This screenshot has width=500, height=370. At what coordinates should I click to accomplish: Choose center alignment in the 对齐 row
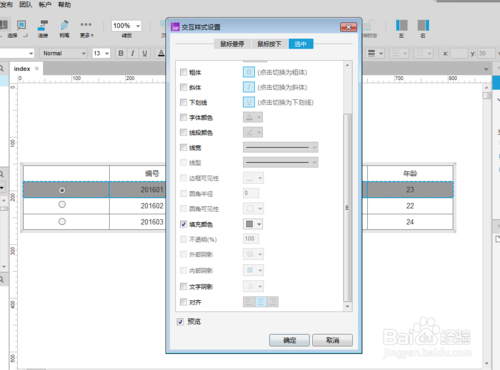(x=261, y=302)
